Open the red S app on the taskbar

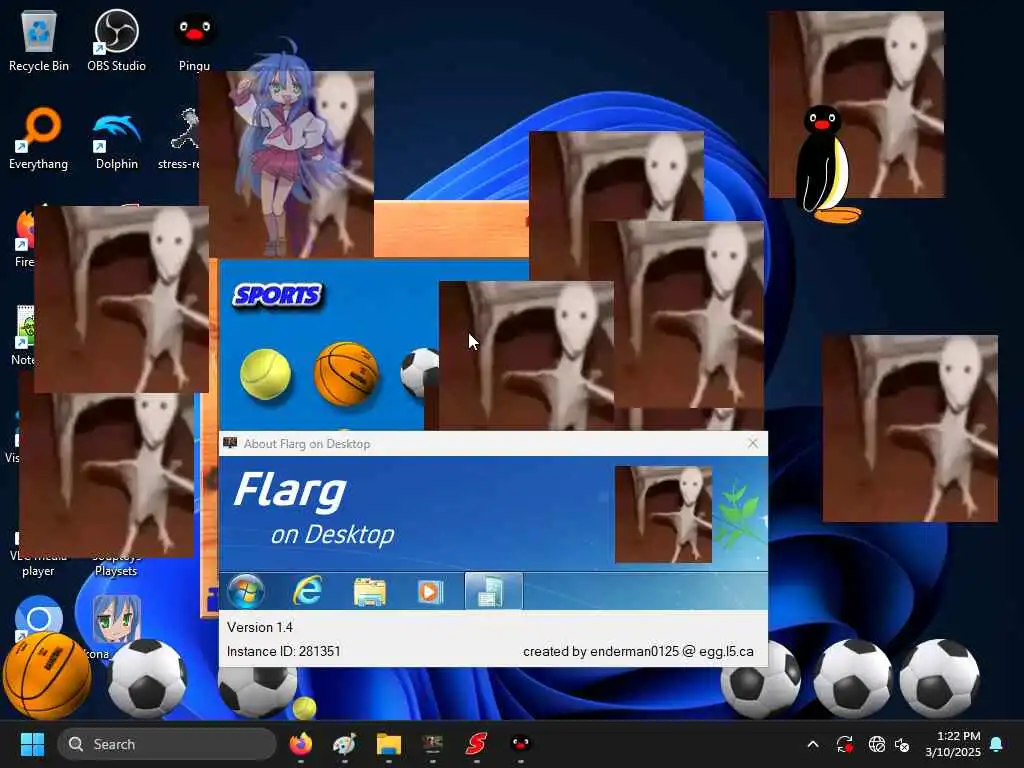pos(477,744)
